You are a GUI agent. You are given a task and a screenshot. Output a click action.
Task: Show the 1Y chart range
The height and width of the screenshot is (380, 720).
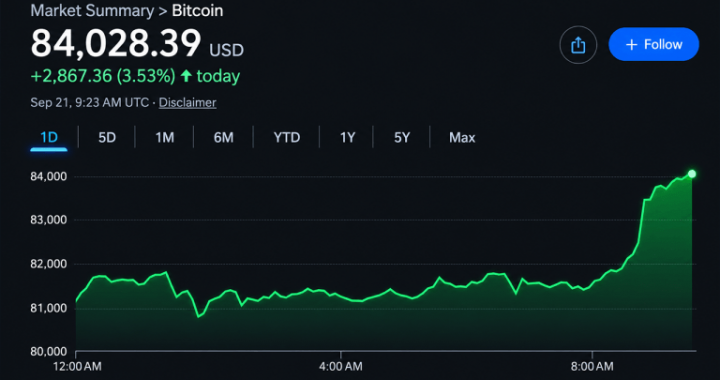pyautogui.click(x=348, y=138)
